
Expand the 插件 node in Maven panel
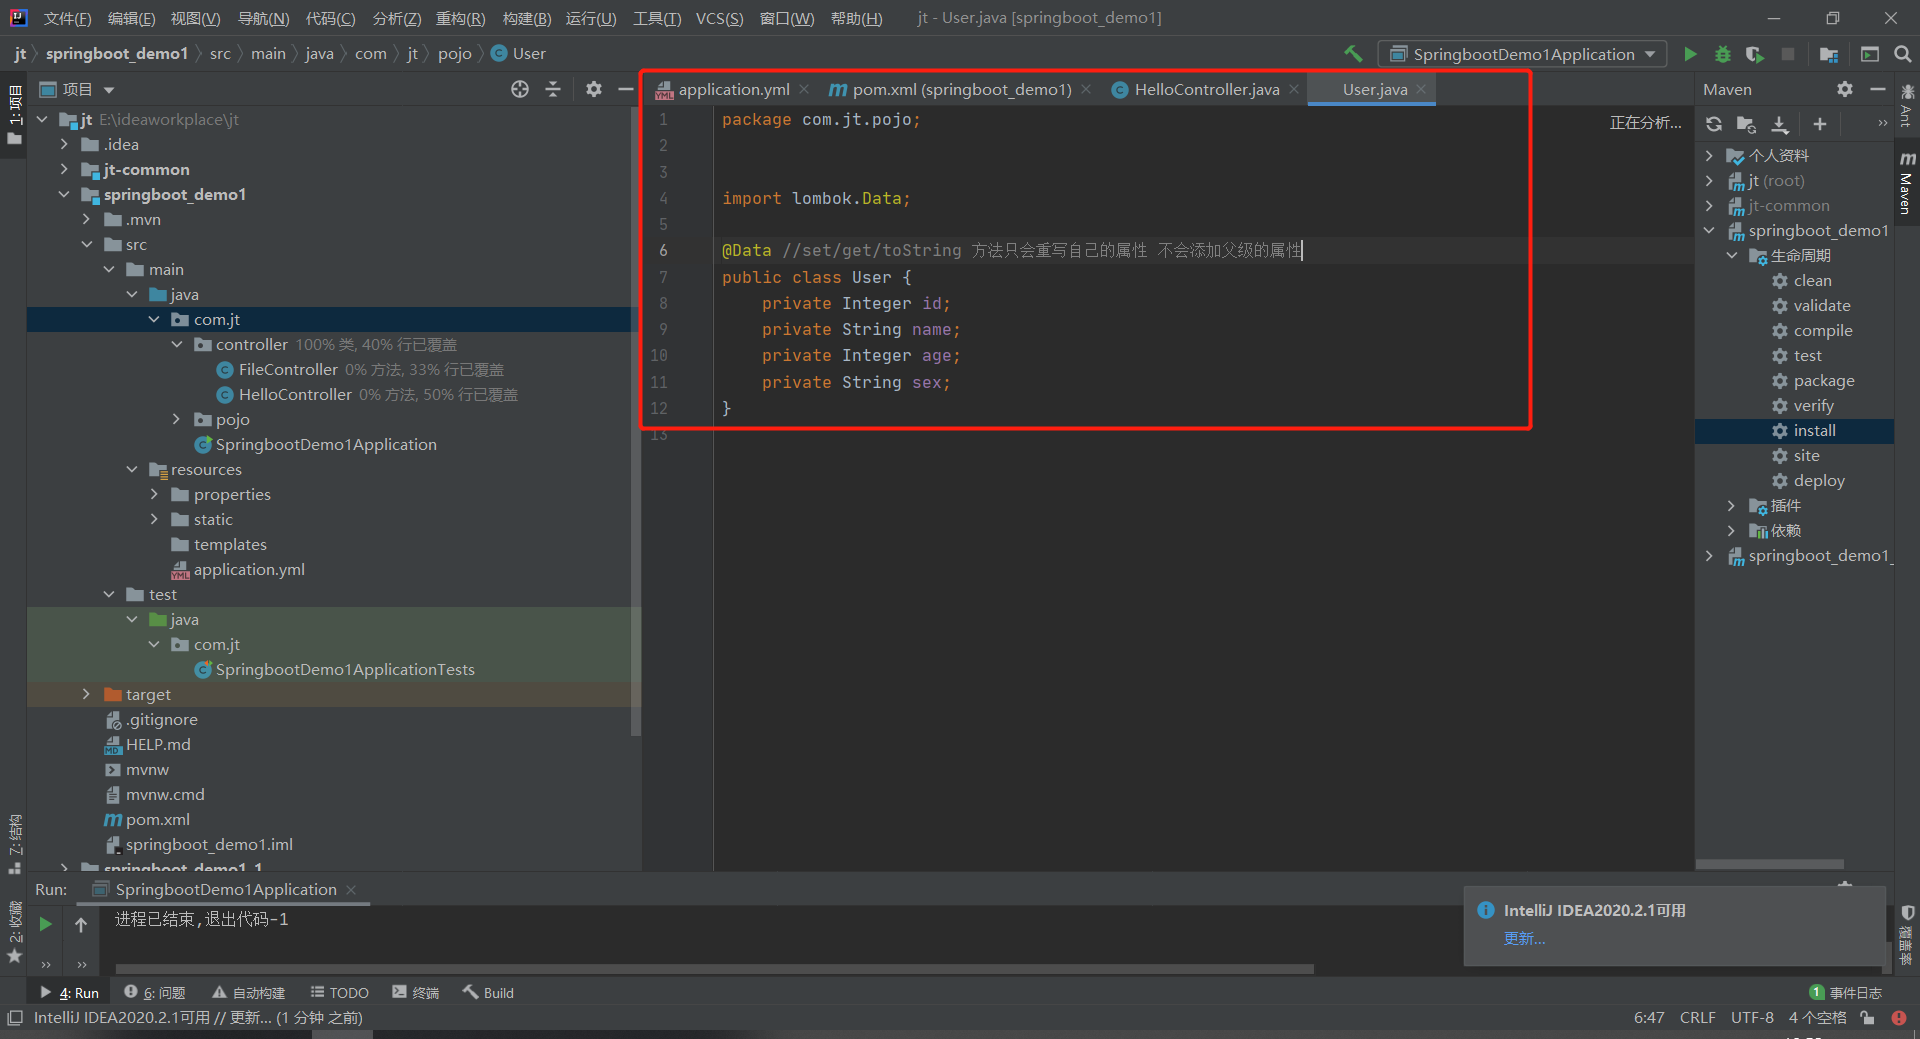[x=1731, y=506]
